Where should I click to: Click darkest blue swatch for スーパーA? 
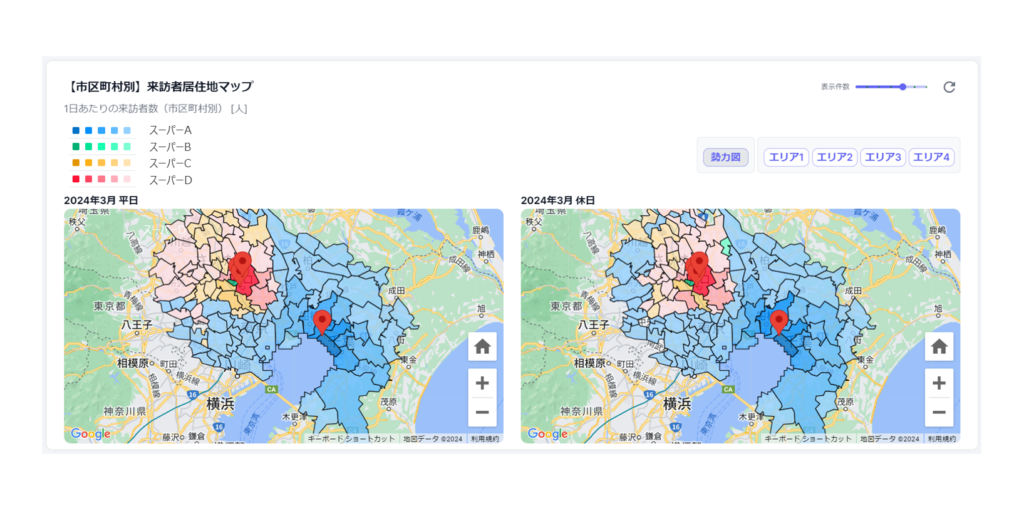(x=76, y=131)
